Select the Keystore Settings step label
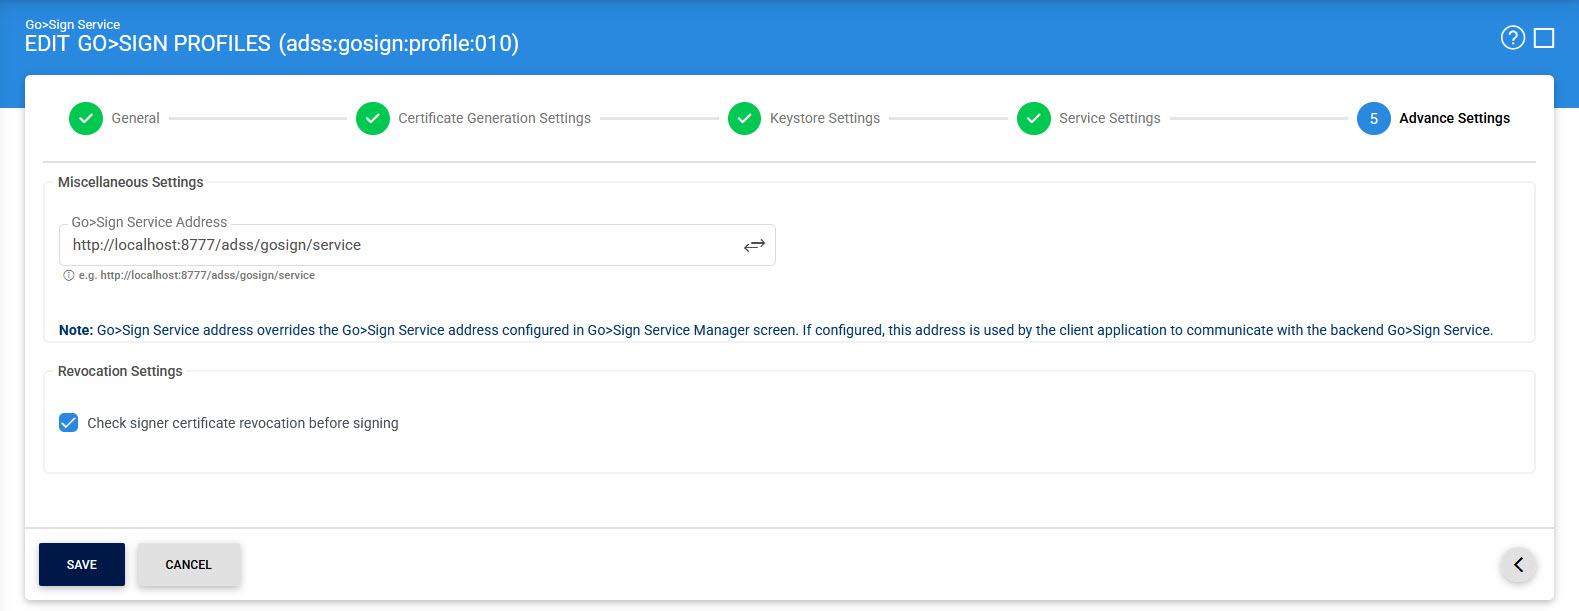The width and height of the screenshot is (1579, 611). pos(824,118)
